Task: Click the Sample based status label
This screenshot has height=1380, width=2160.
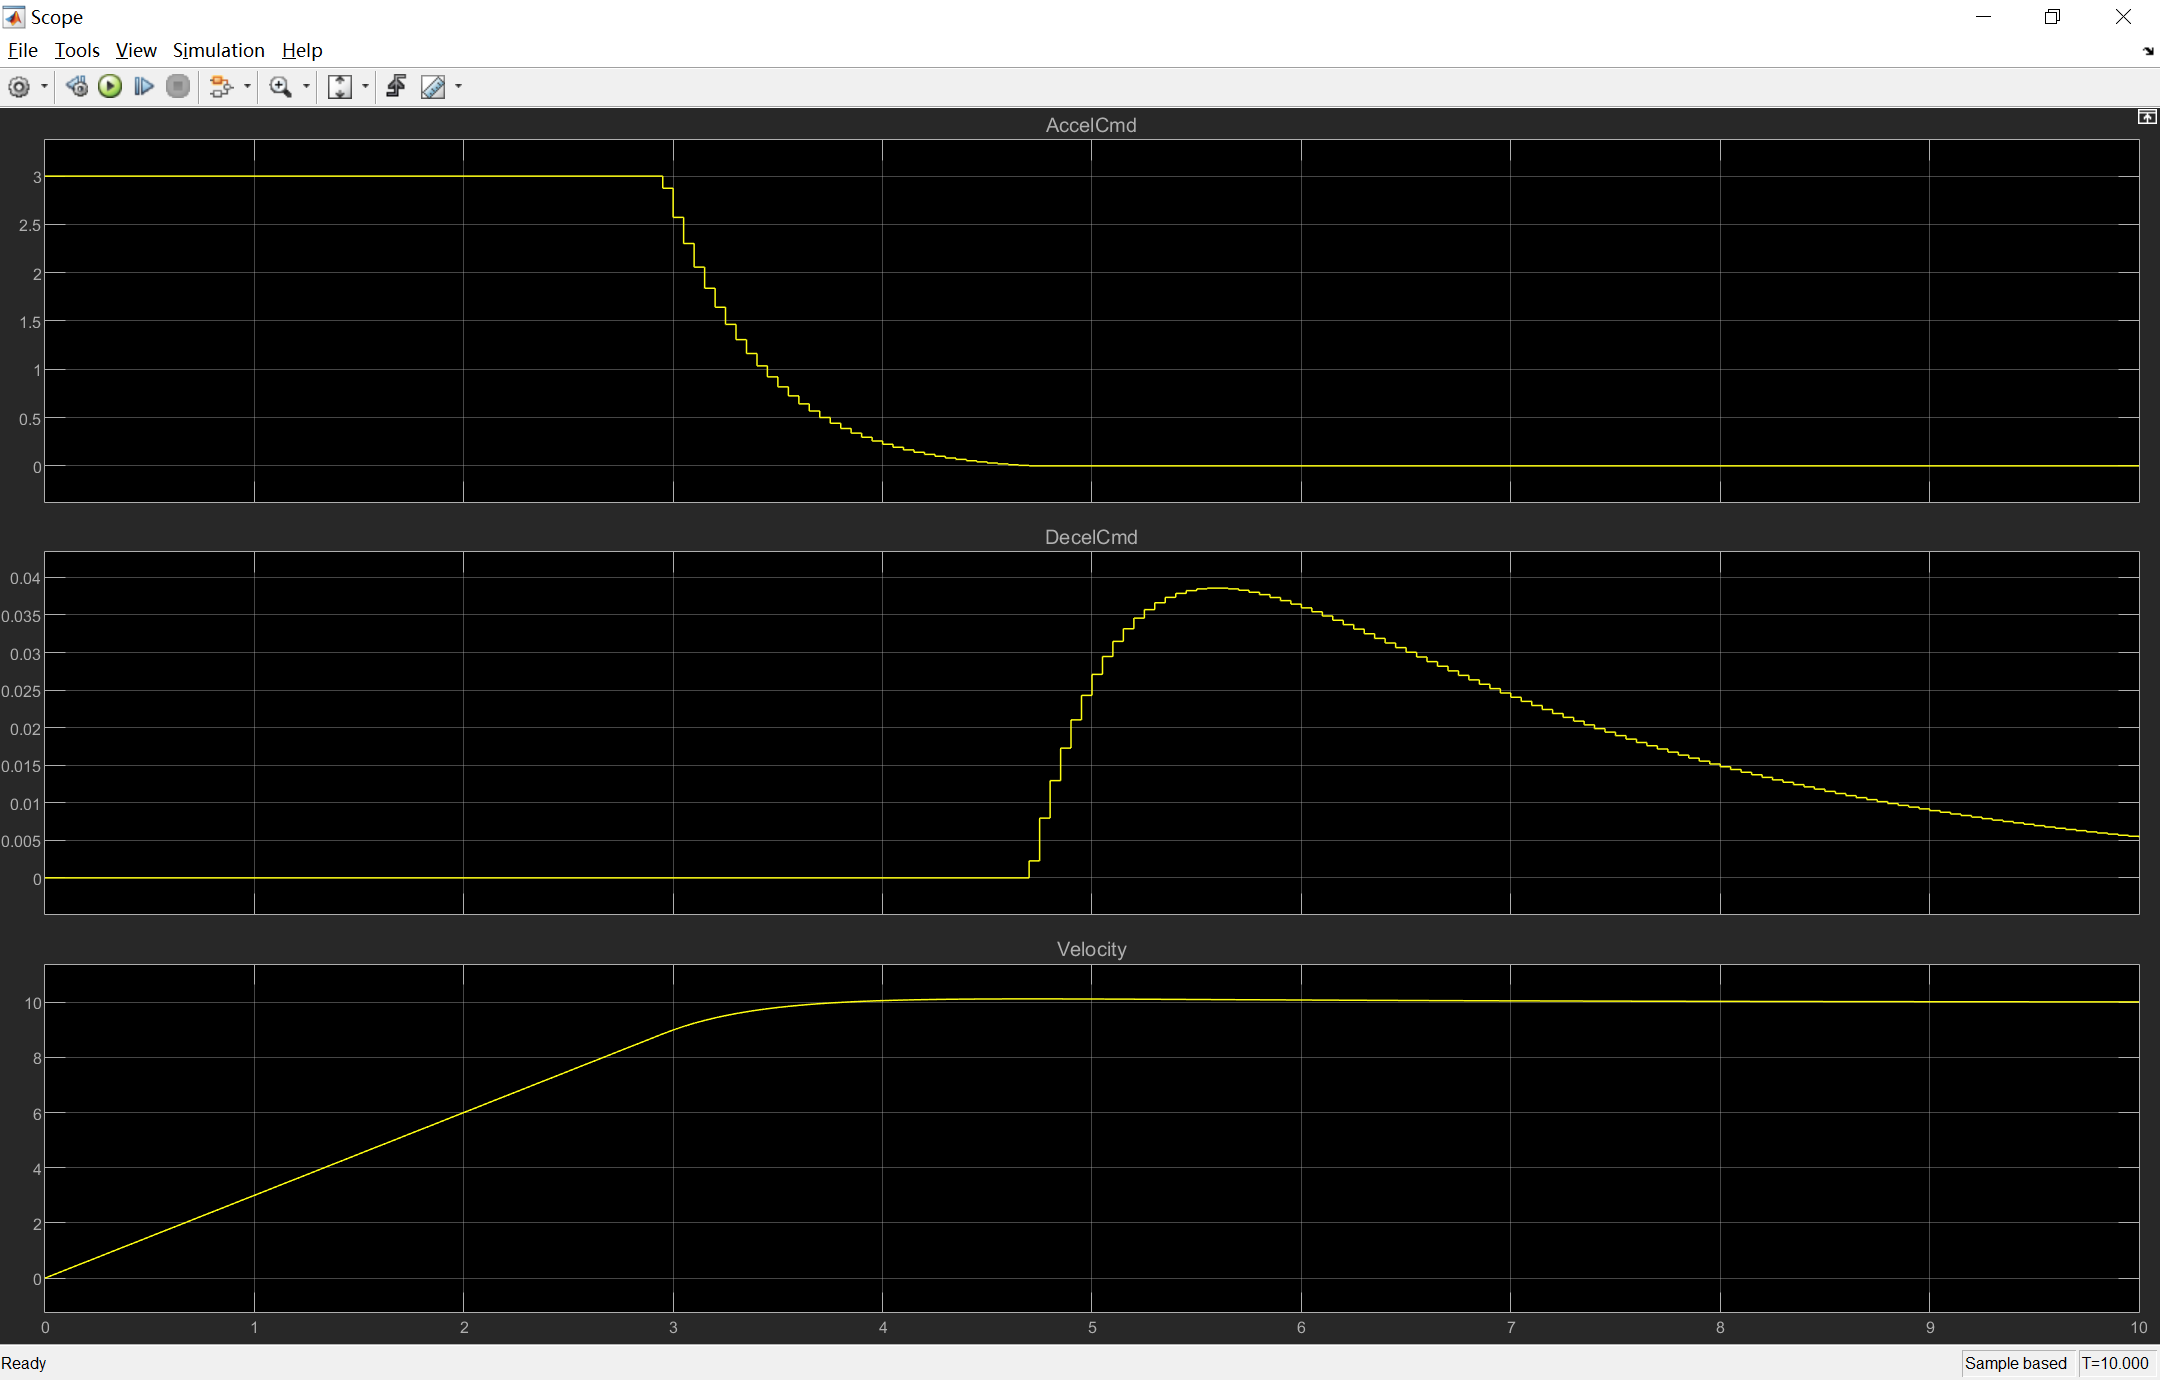Action: [x=2015, y=1363]
